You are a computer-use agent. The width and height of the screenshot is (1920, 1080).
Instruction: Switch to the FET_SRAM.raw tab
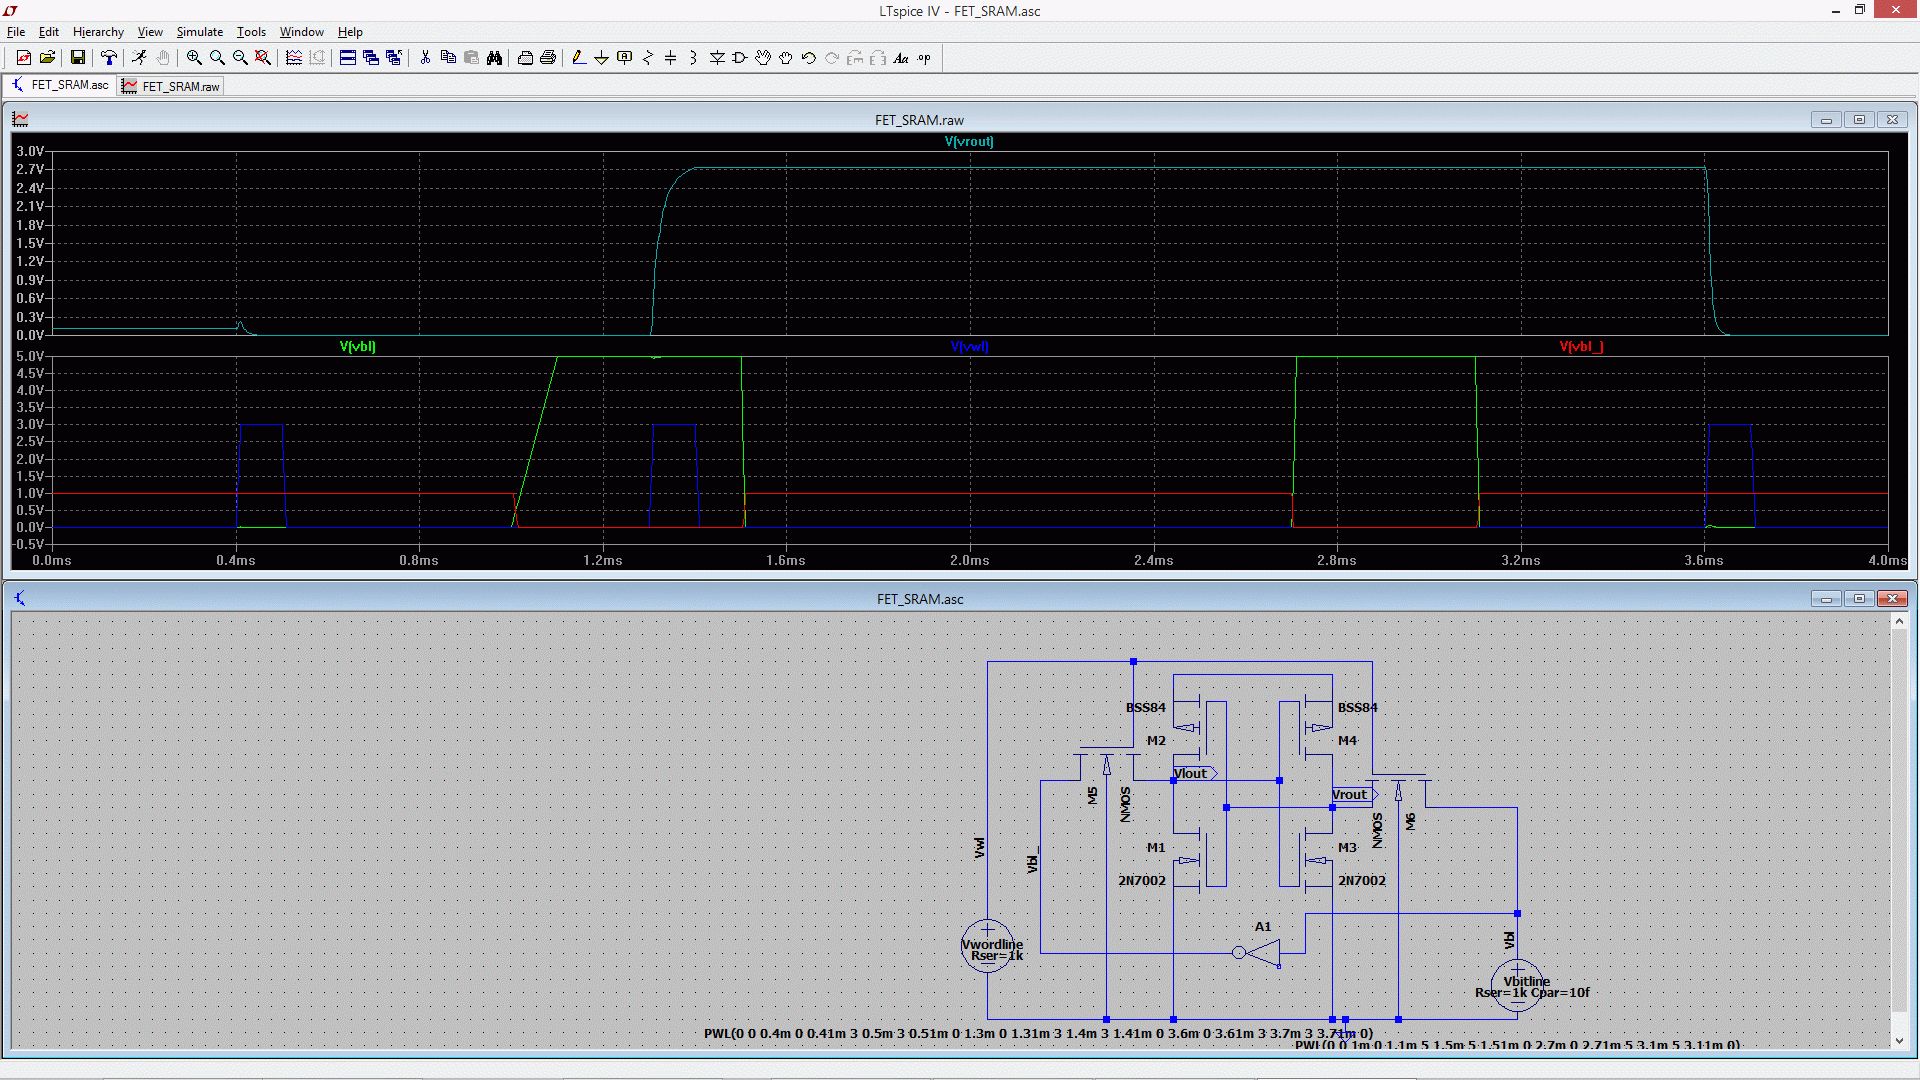(171, 86)
